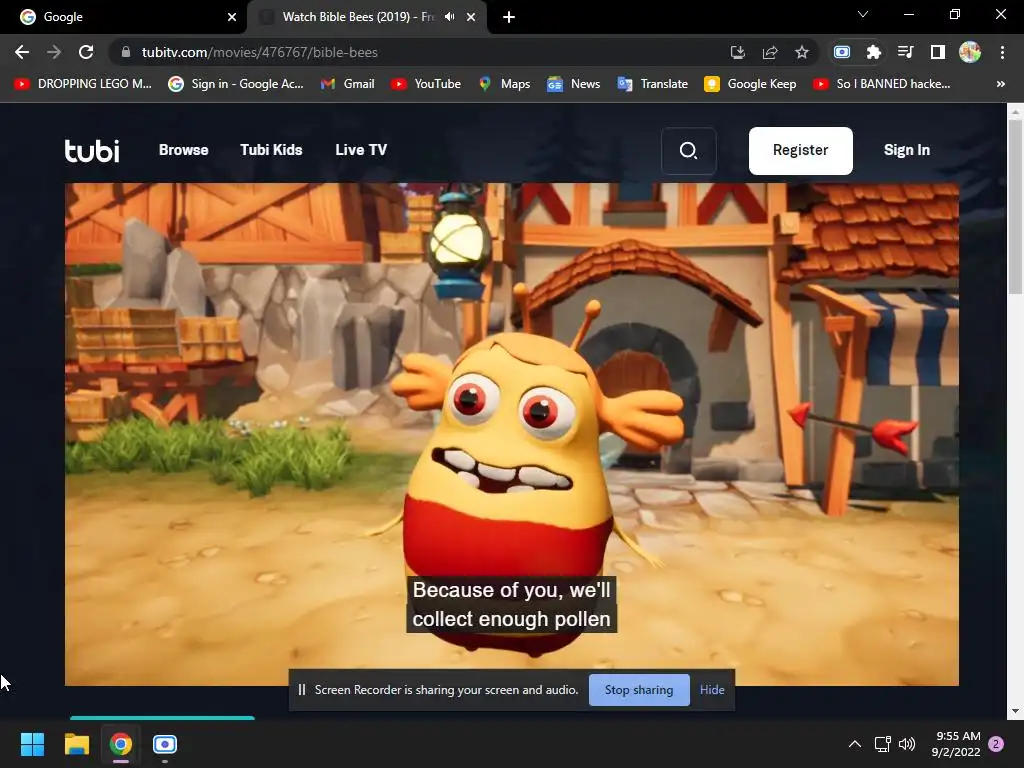1024x768 pixels.
Task: Open the Maps bookmark
Action: point(504,84)
